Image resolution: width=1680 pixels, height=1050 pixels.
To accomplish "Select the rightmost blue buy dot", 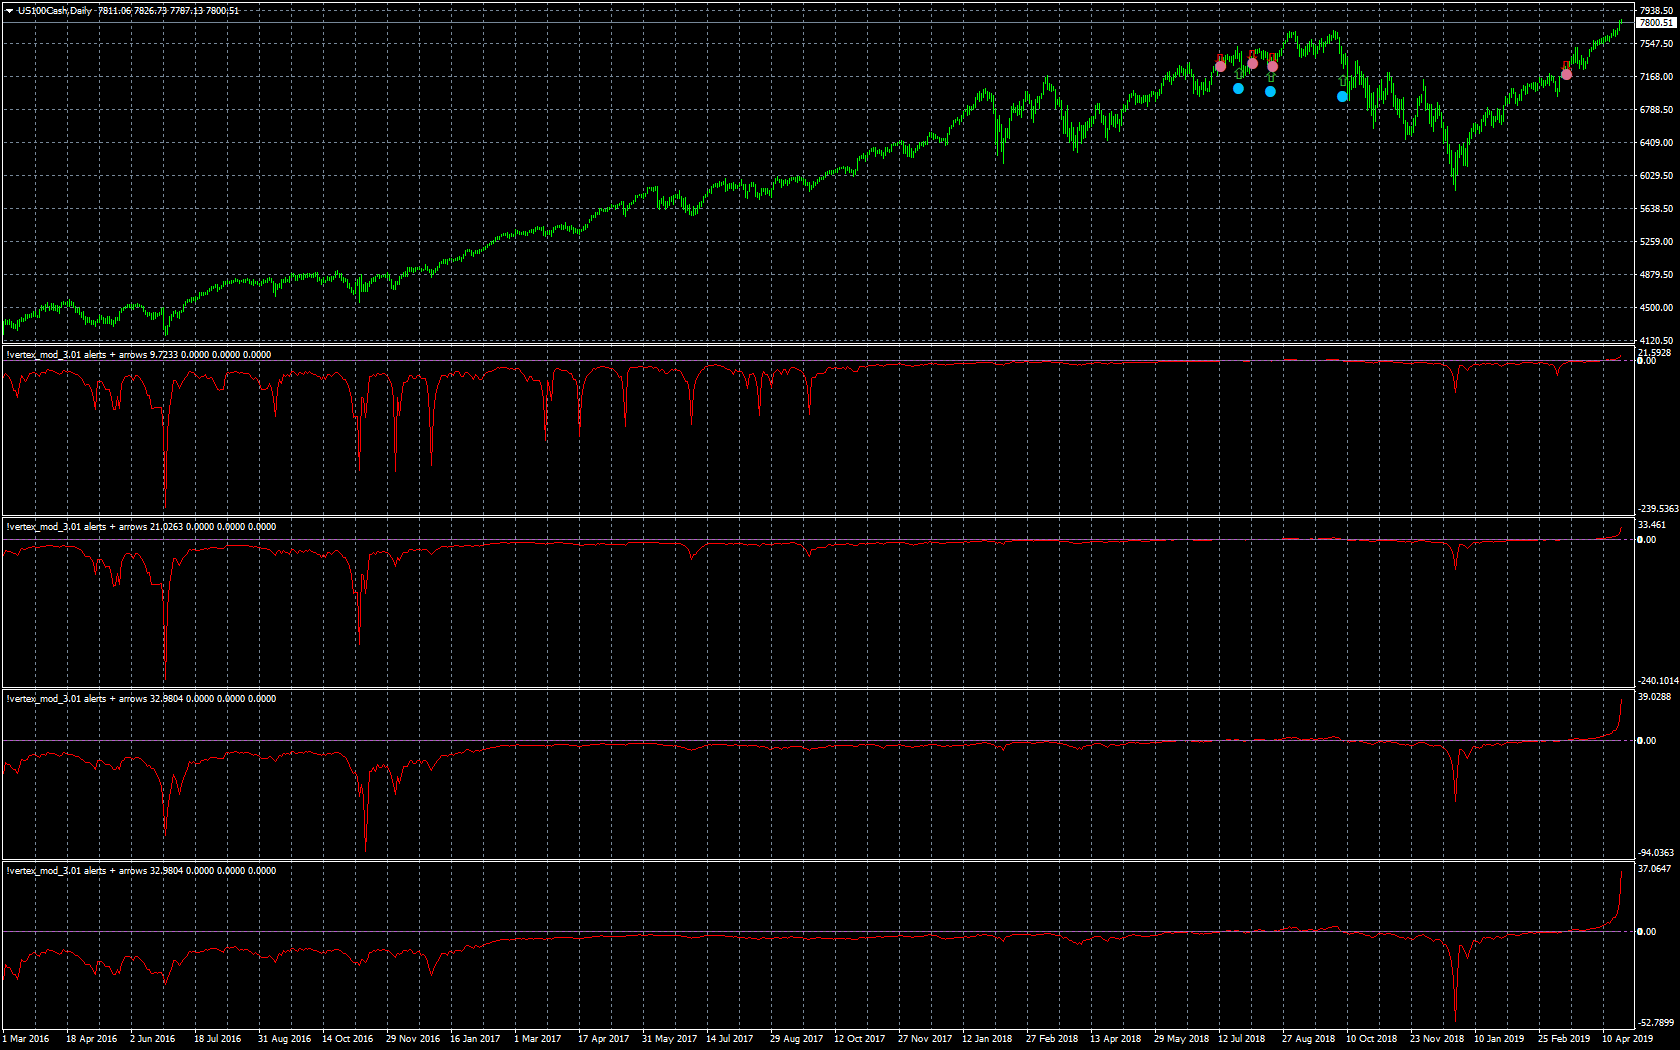I will pyautogui.click(x=1342, y=97).
